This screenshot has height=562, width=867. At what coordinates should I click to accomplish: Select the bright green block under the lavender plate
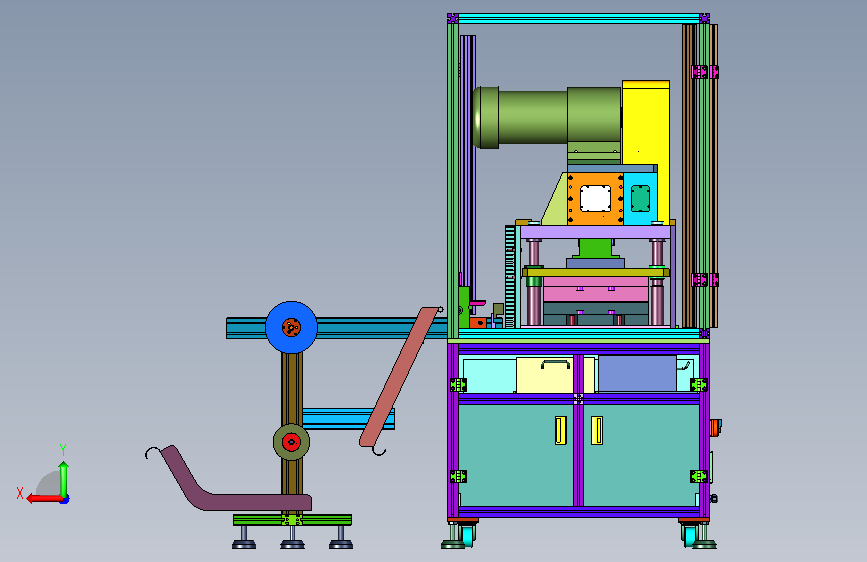pyautogui.click(x=596, y=248)
